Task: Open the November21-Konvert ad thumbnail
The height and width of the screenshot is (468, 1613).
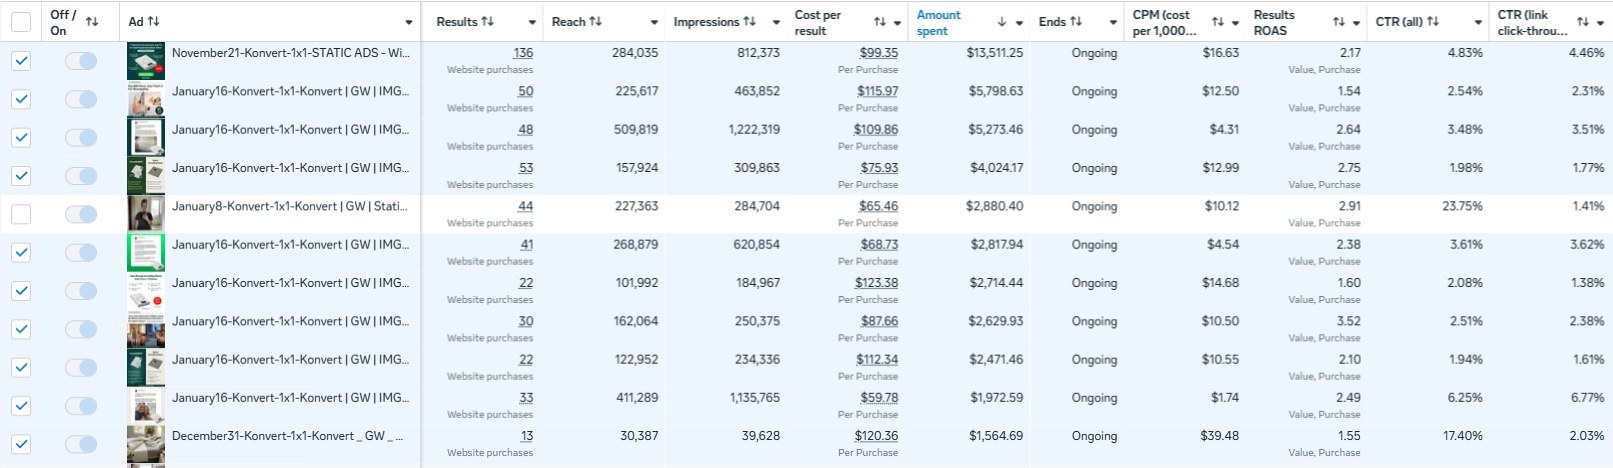Action: pyautogui.click(x=146, y=61)
